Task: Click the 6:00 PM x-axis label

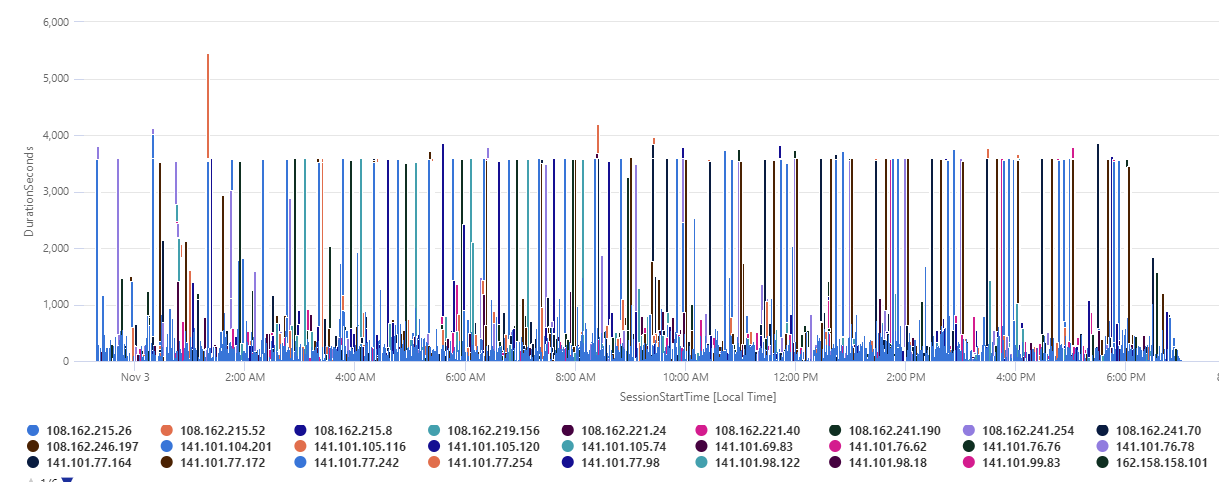Action: 1126,377
